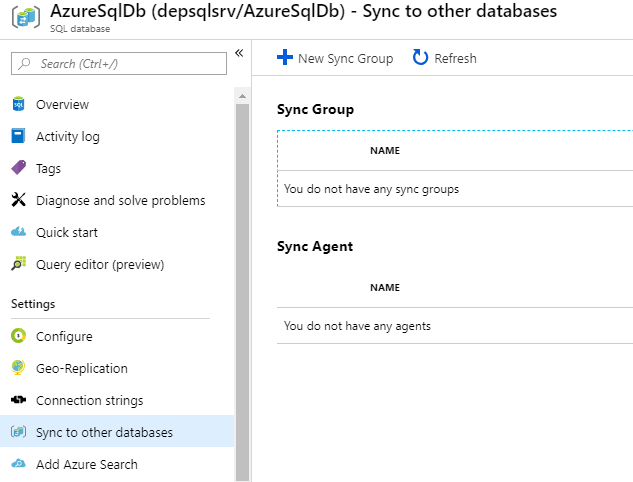Click the Activity log book icon
633x482 pixels.
tap(18, 136)
